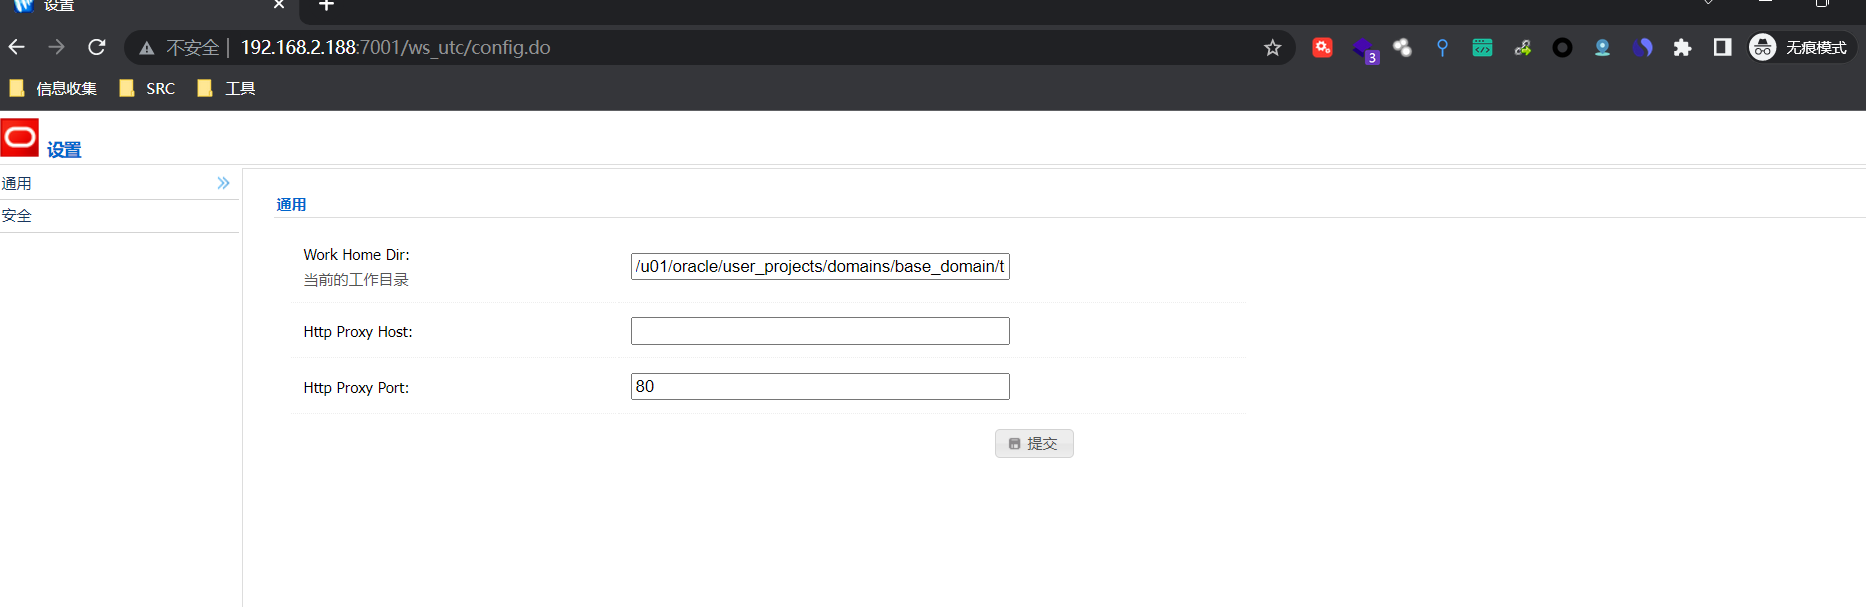Open the purple extension with badge 3

pos(1364,48)
